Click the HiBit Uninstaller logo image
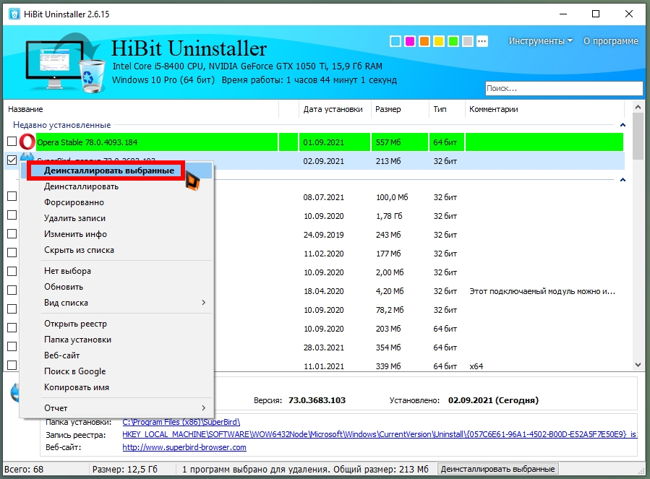650x479 pixels. point(65,62)
